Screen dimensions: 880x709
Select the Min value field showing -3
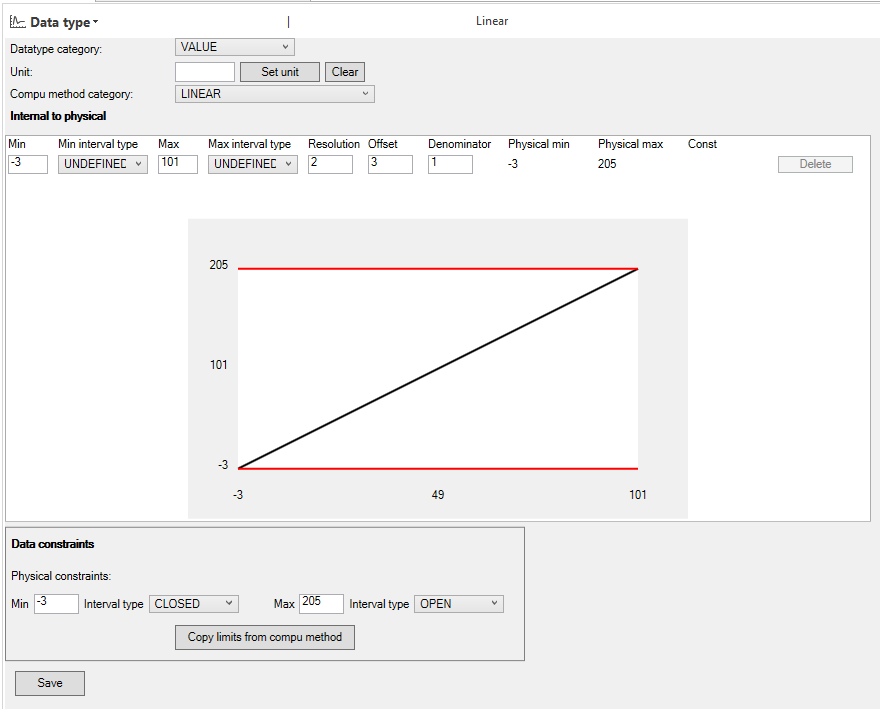27,164
